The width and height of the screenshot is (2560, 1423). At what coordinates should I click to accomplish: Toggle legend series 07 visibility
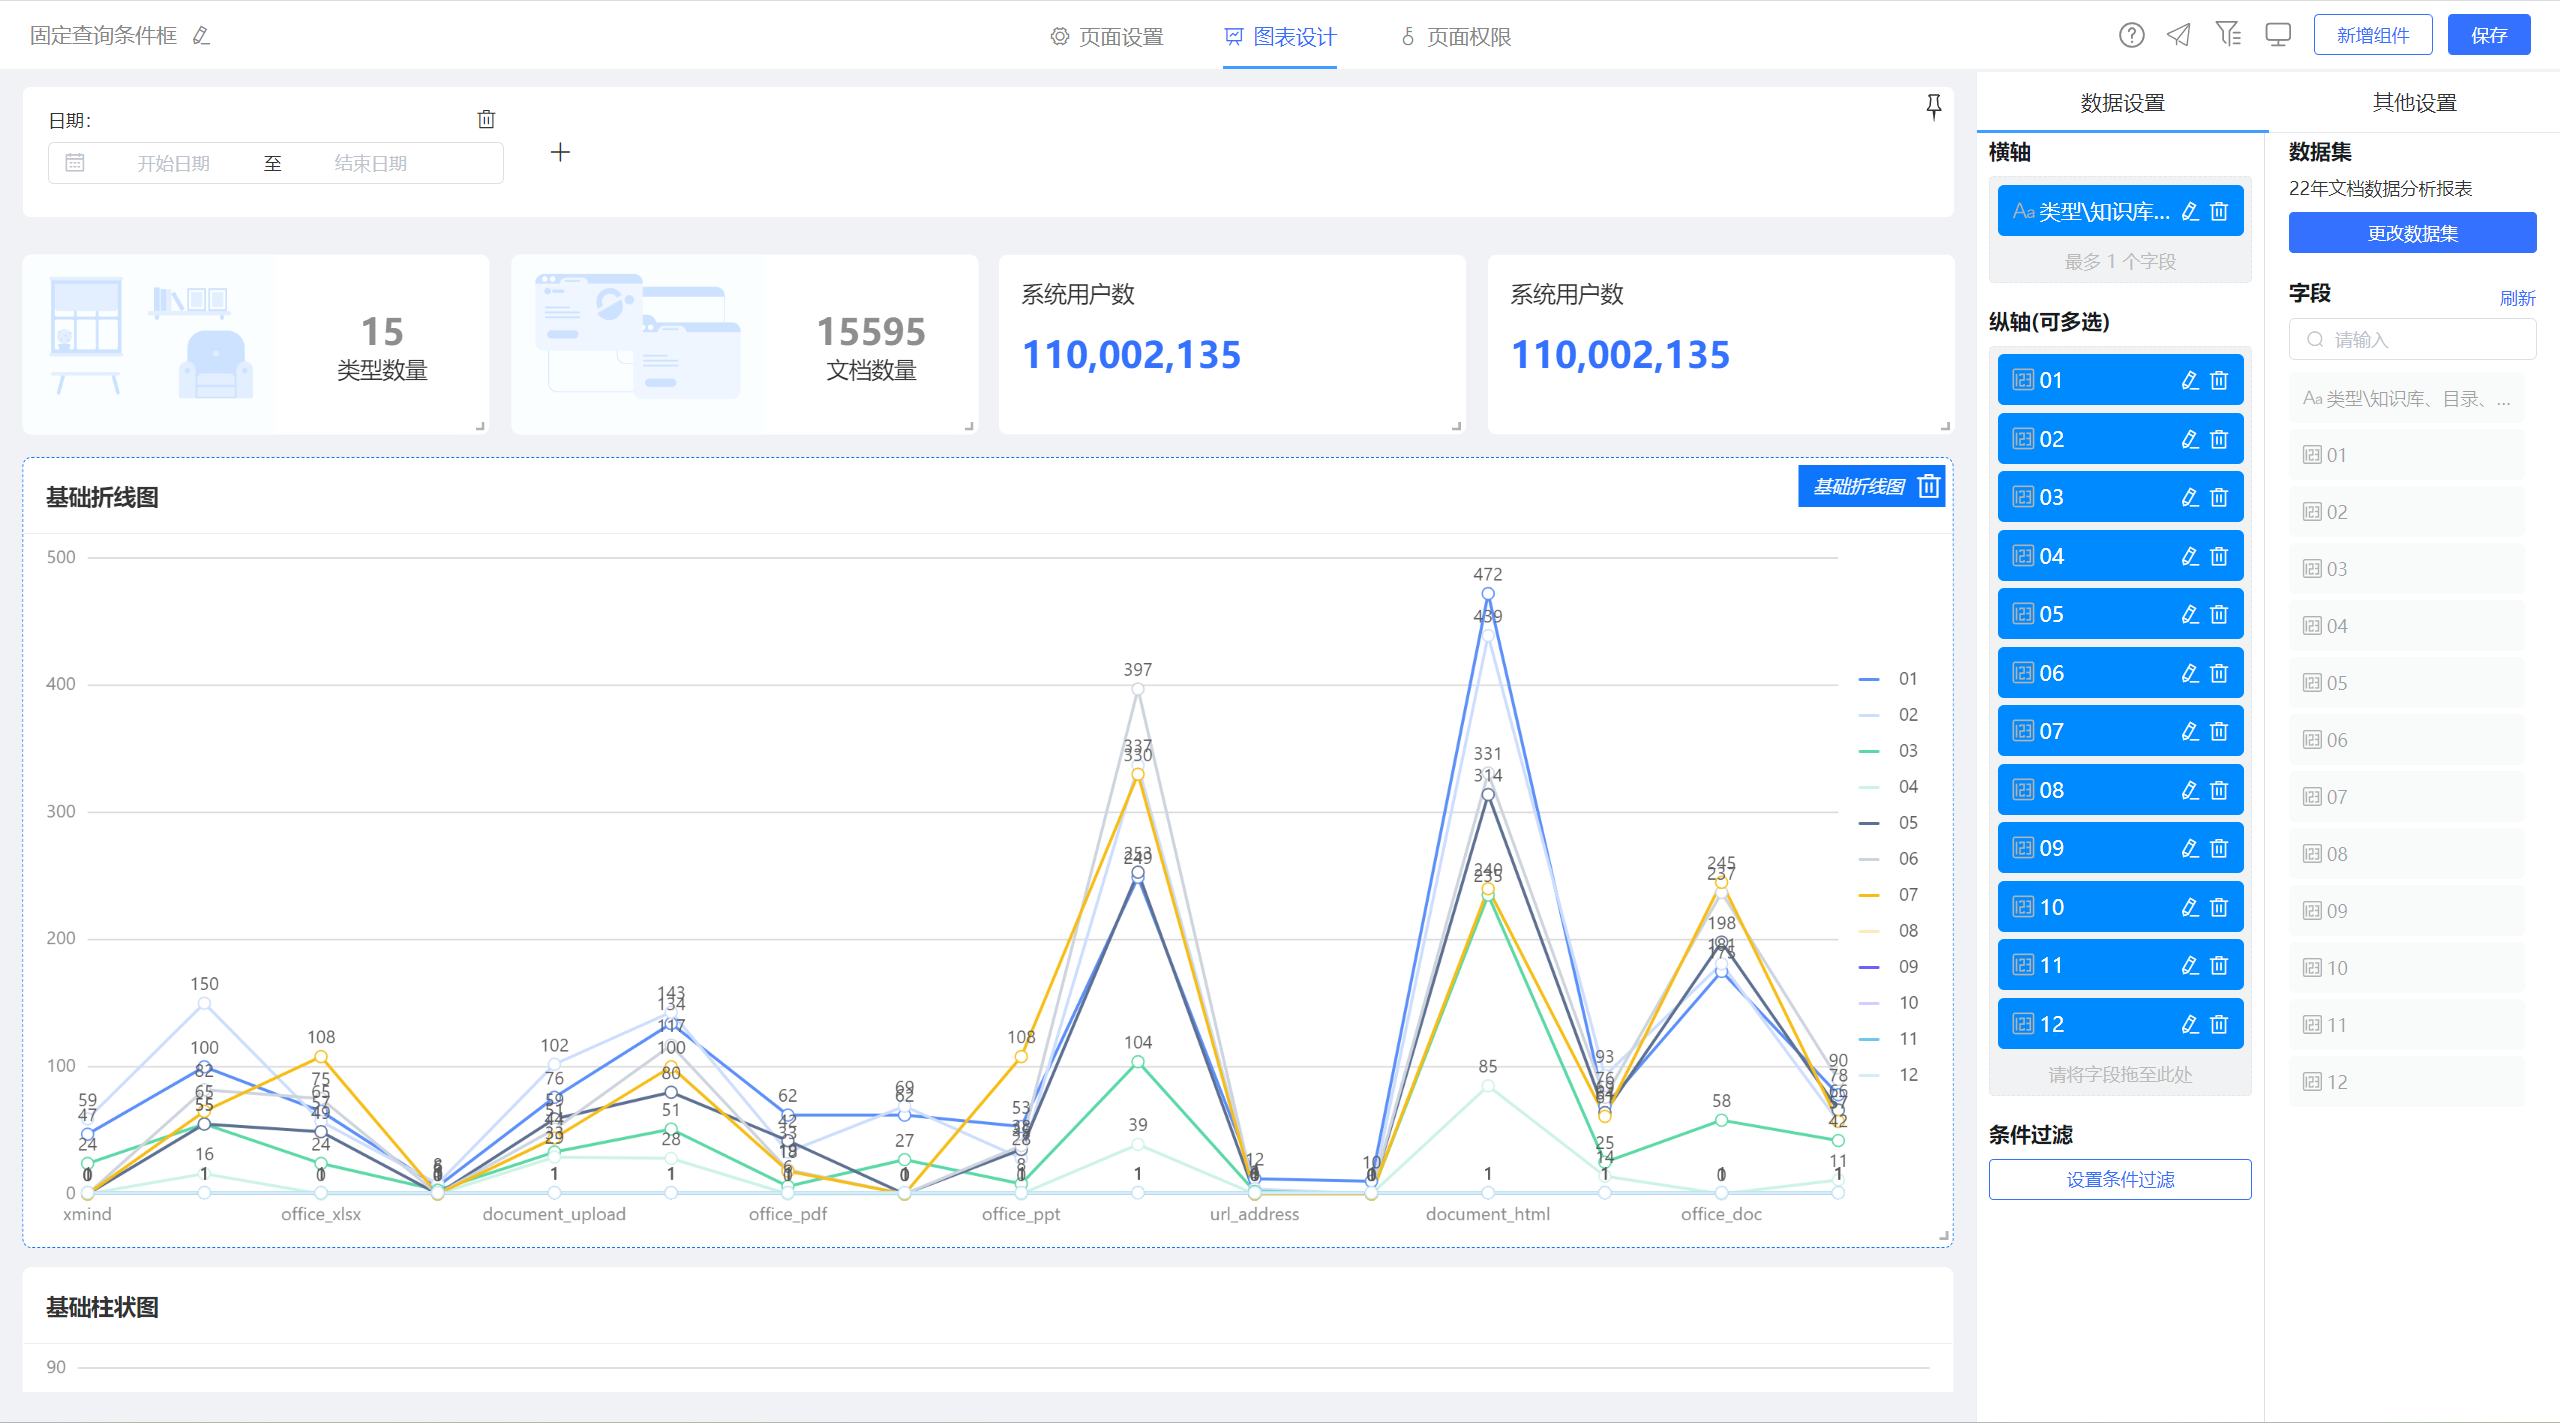(x=1888, y=895)
